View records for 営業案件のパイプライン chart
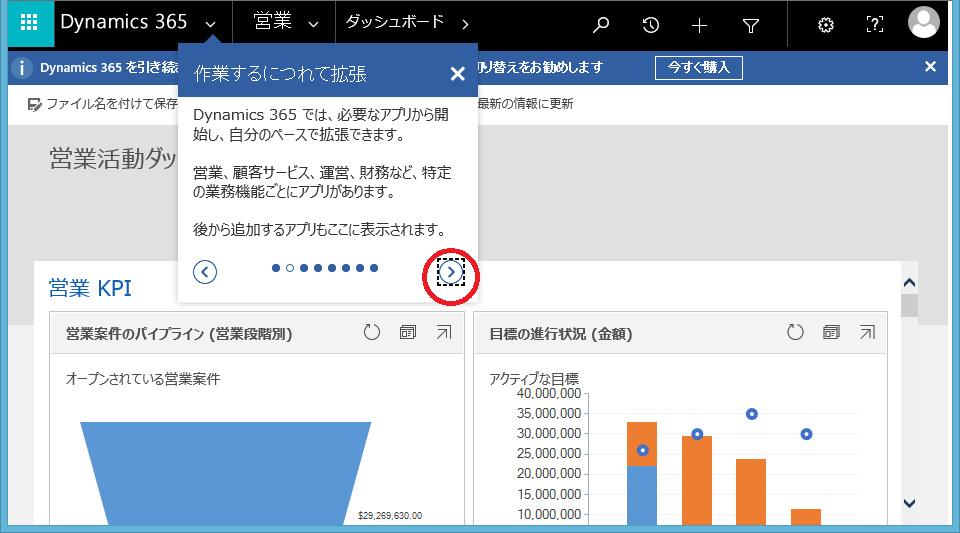Screen dimensions: 960x533 pyautogui.click(x=408, y=332)
